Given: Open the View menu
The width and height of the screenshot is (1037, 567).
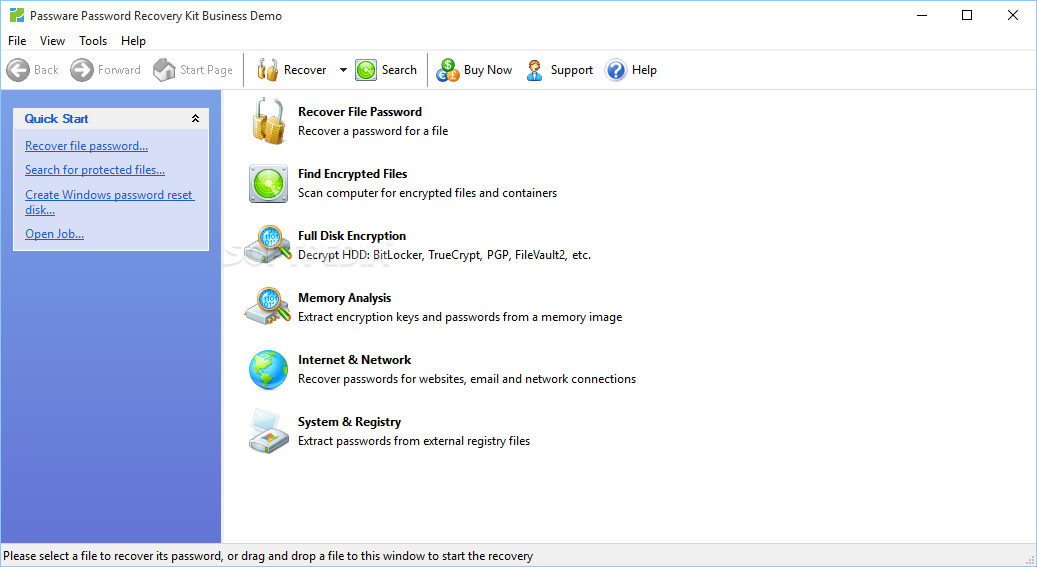Looking at the screenshot, I should click(x=52, y=41).
